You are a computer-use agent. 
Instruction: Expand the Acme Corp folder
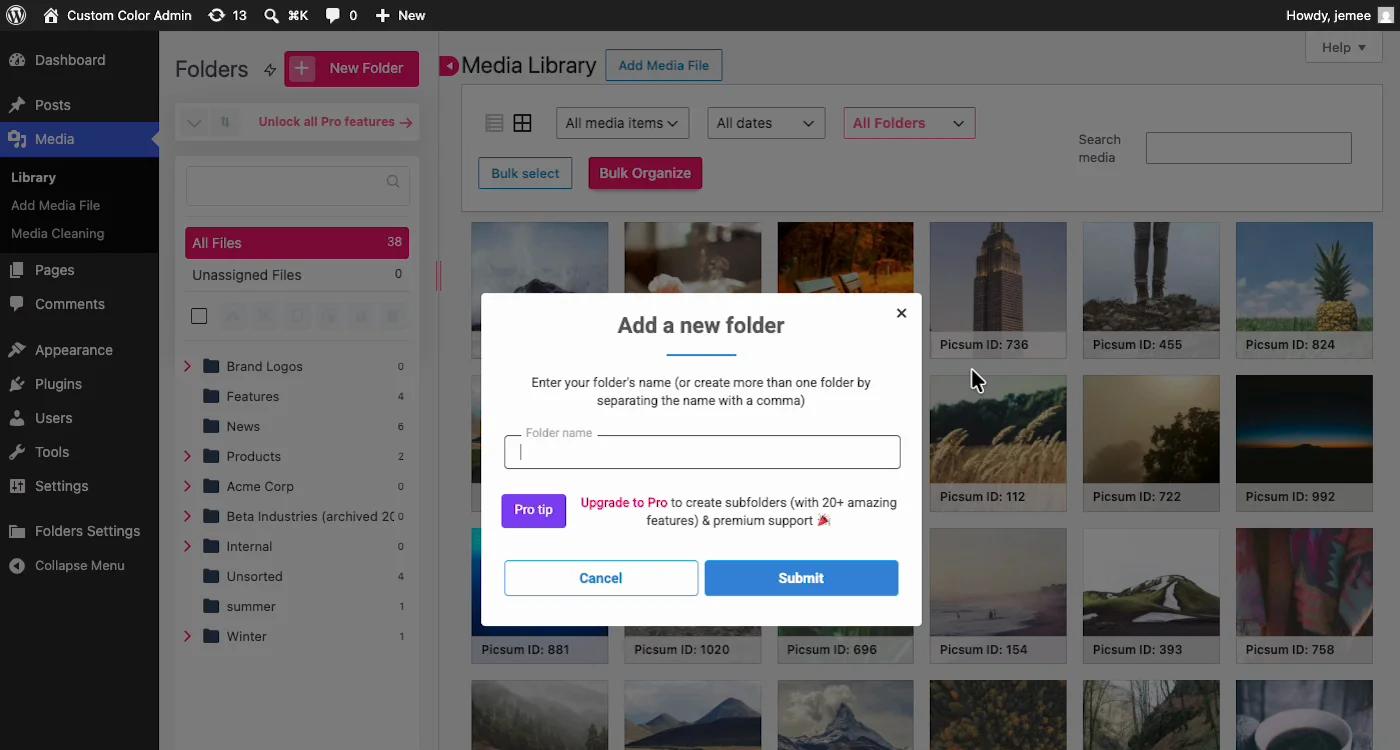coord(187,487)
